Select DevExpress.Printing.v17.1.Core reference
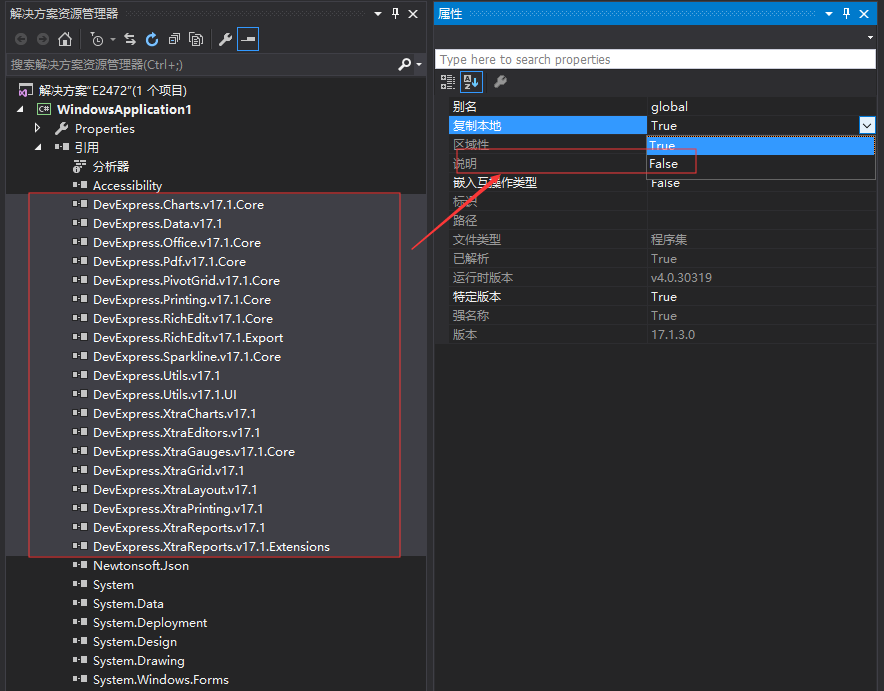Image resolution: width=884 pixels, height=691 pixels. coord(182,300)
